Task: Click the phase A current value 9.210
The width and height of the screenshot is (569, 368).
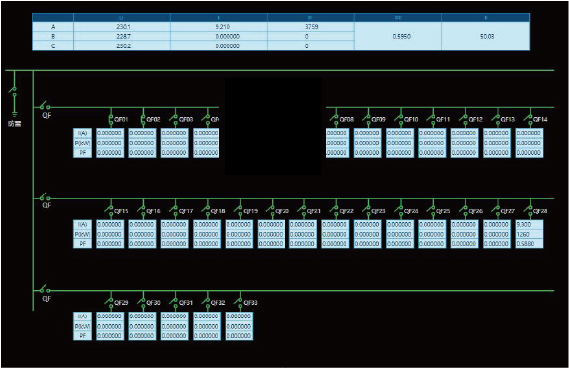Action: pos(219,27)
